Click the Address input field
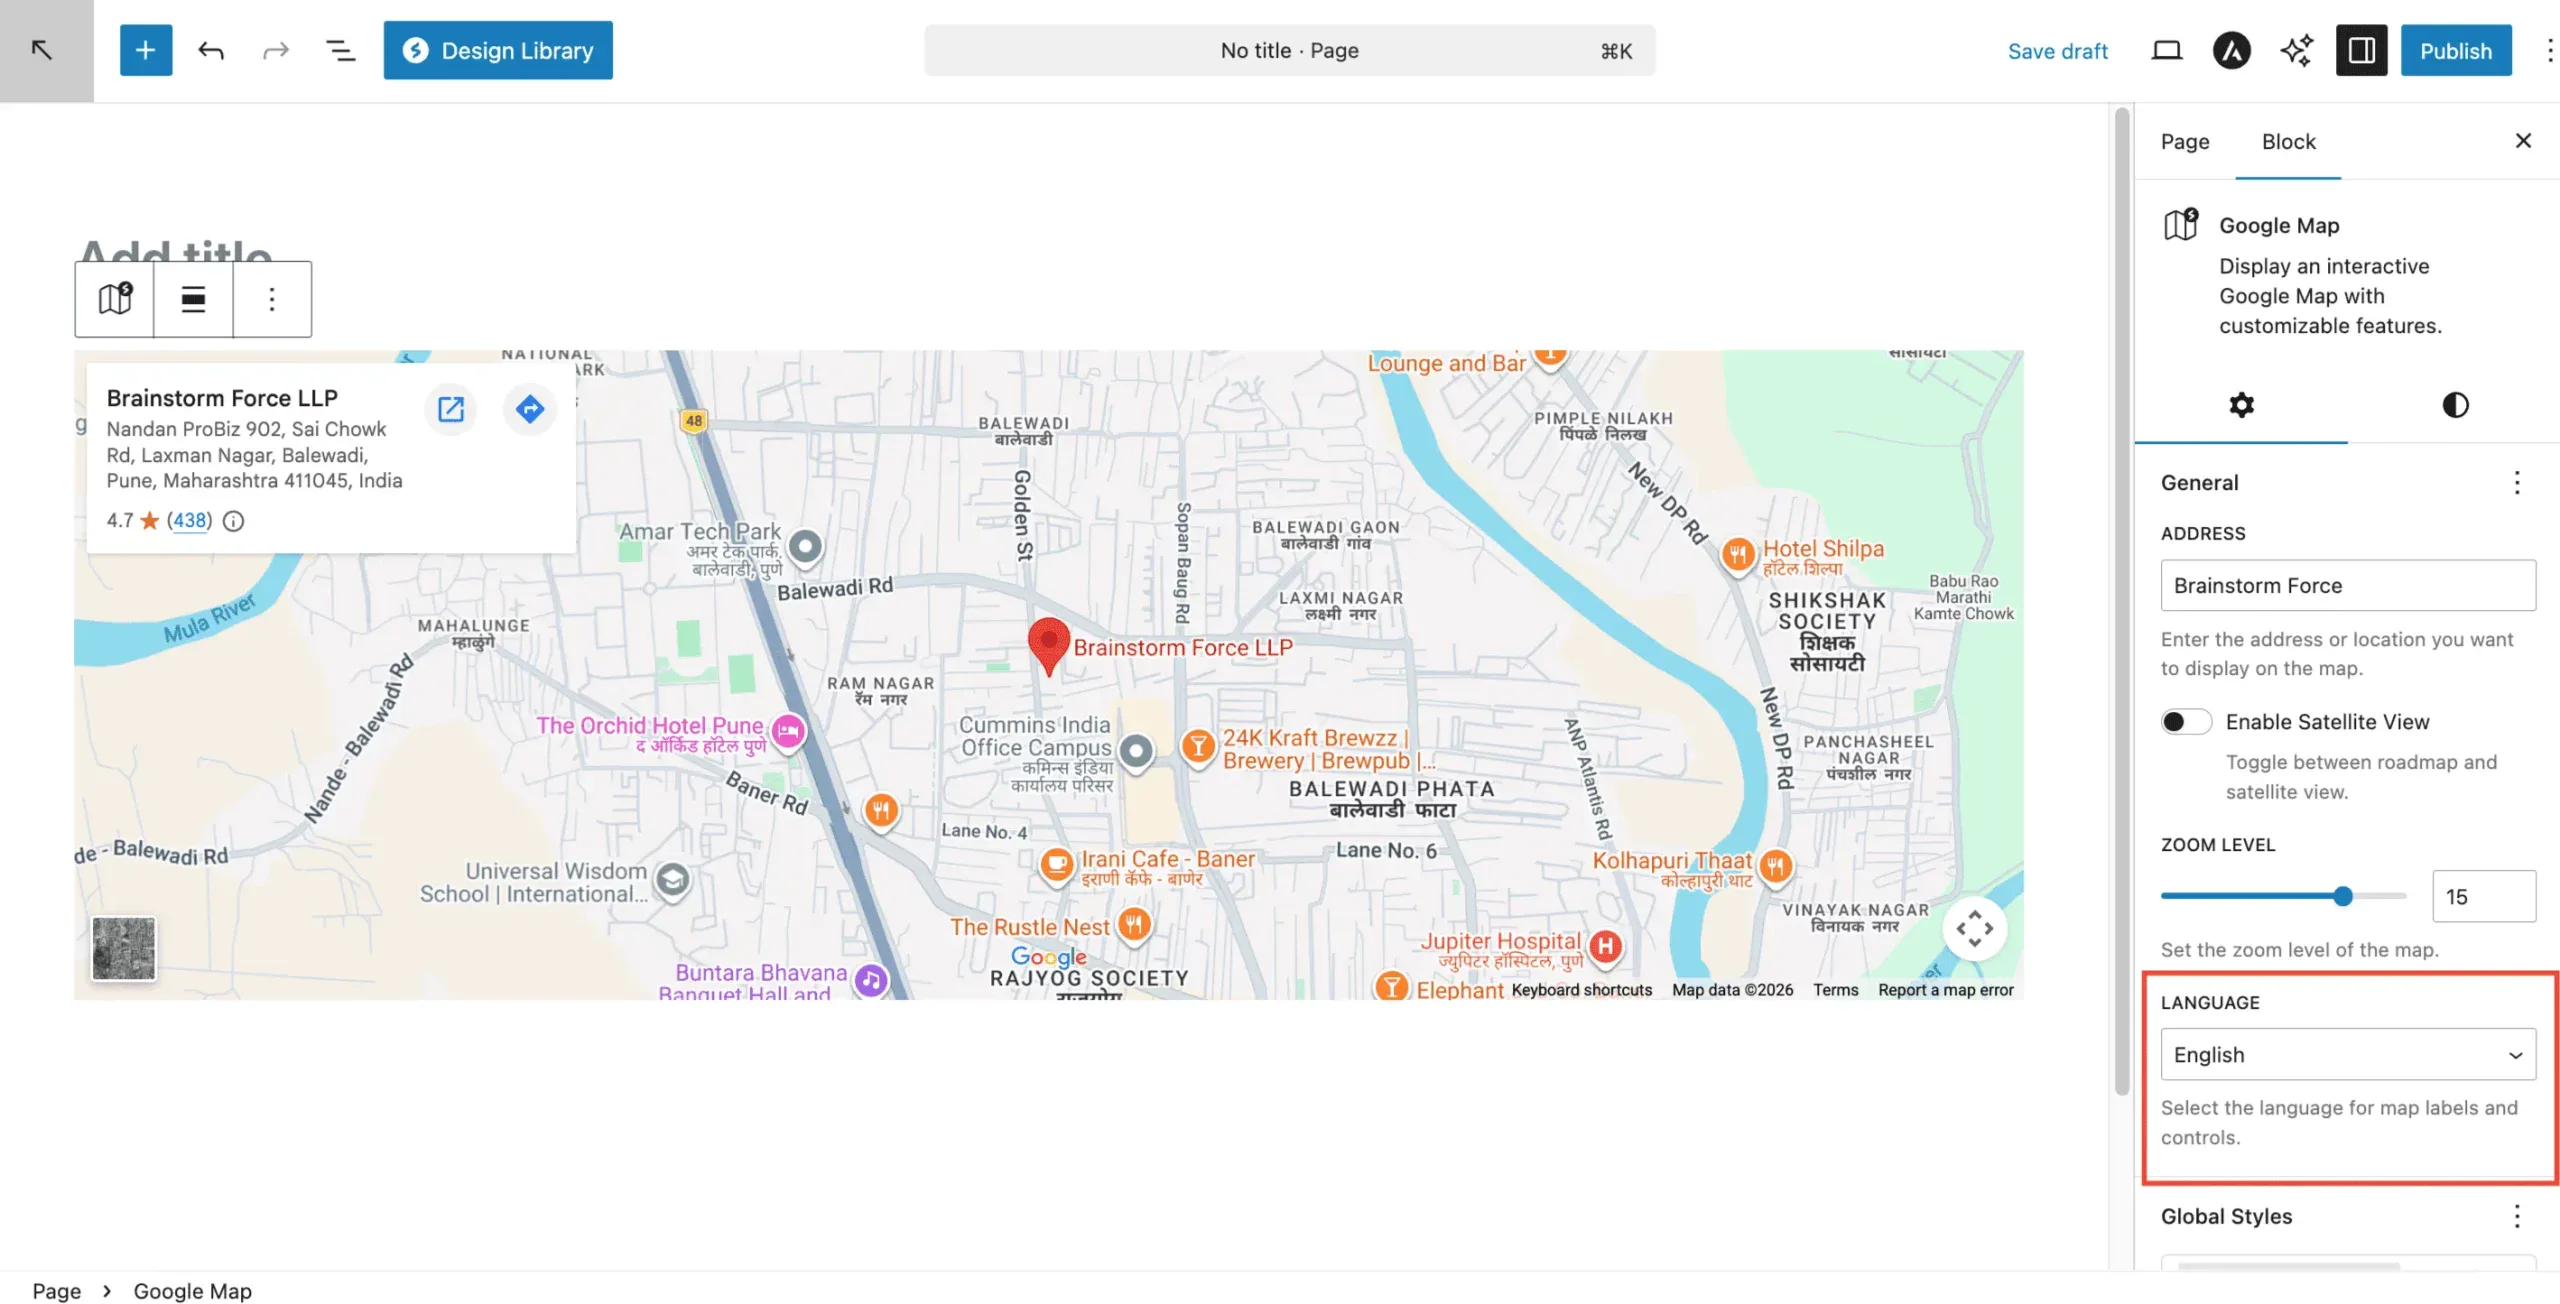2560x1304 pixels. (x=2348, y=585)
